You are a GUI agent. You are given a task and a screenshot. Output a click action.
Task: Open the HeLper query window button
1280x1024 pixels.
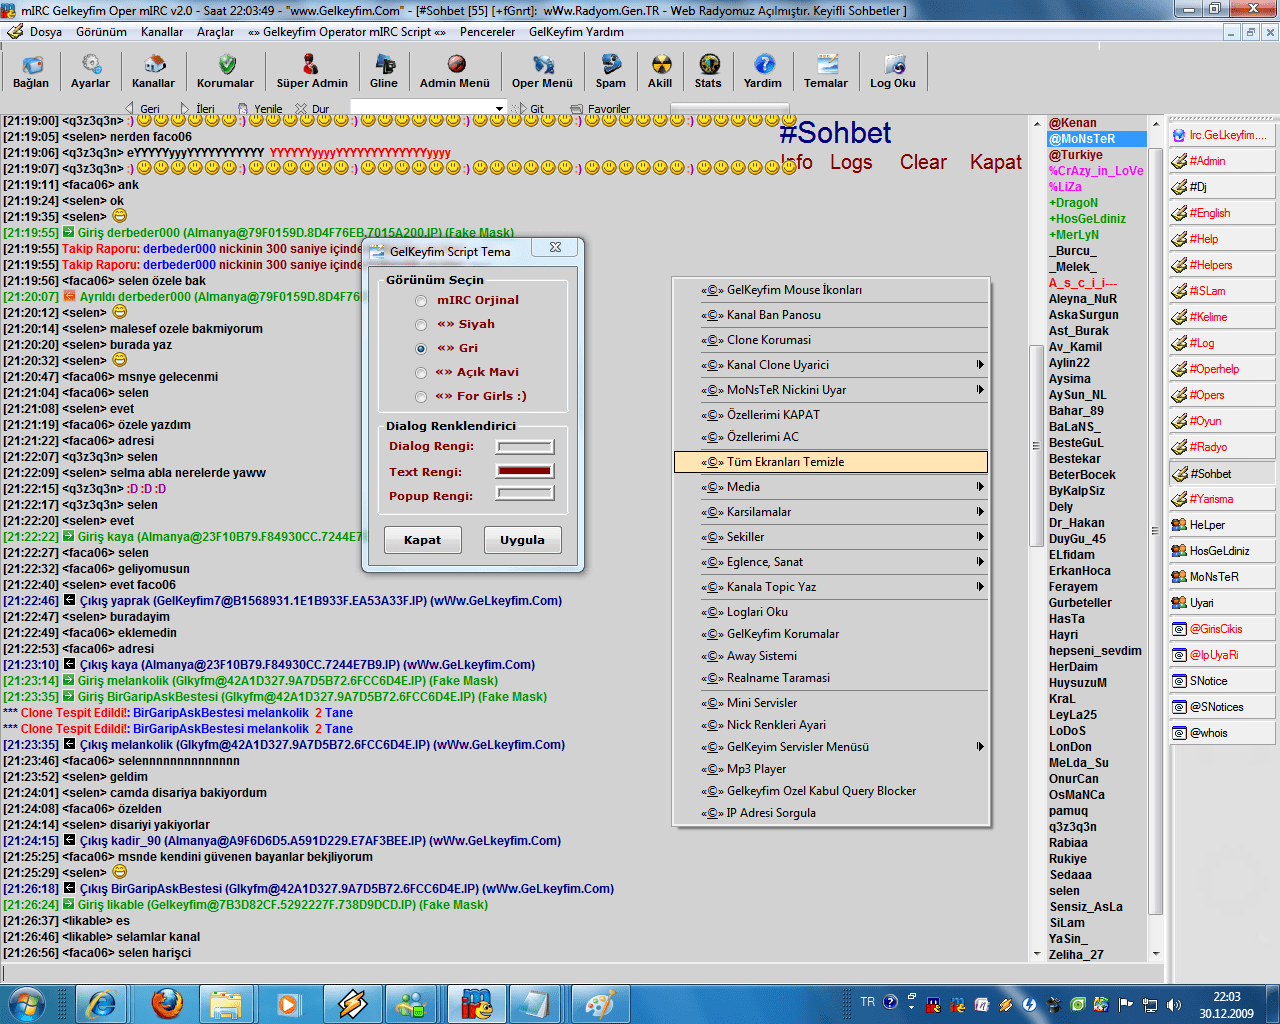1222,525
